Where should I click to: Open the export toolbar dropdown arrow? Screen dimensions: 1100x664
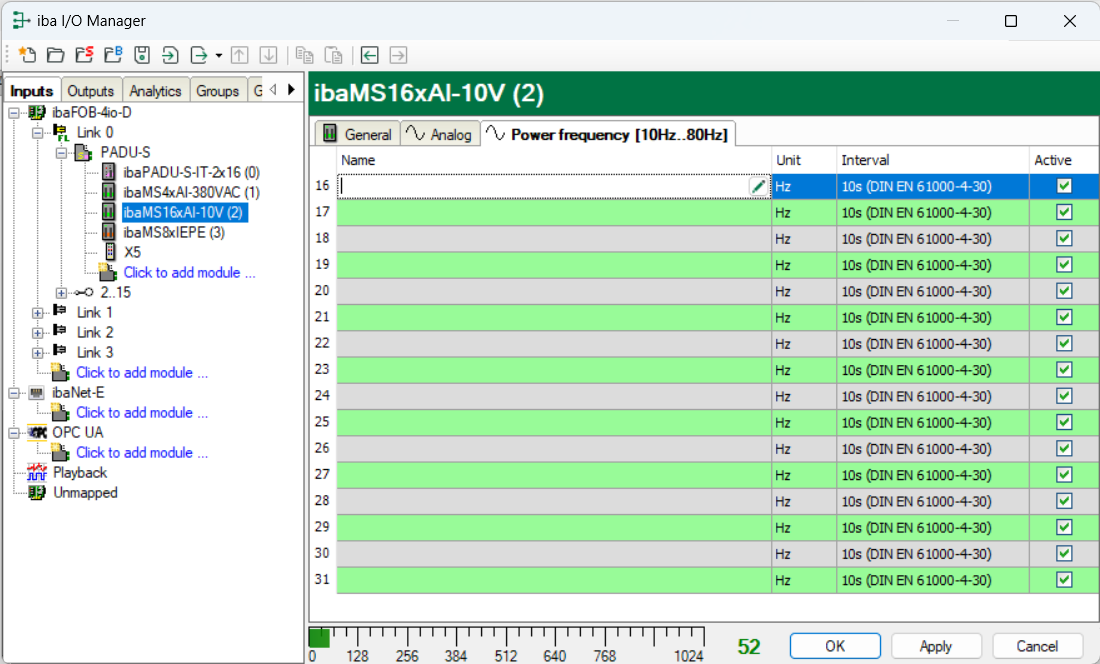[218, 55]
